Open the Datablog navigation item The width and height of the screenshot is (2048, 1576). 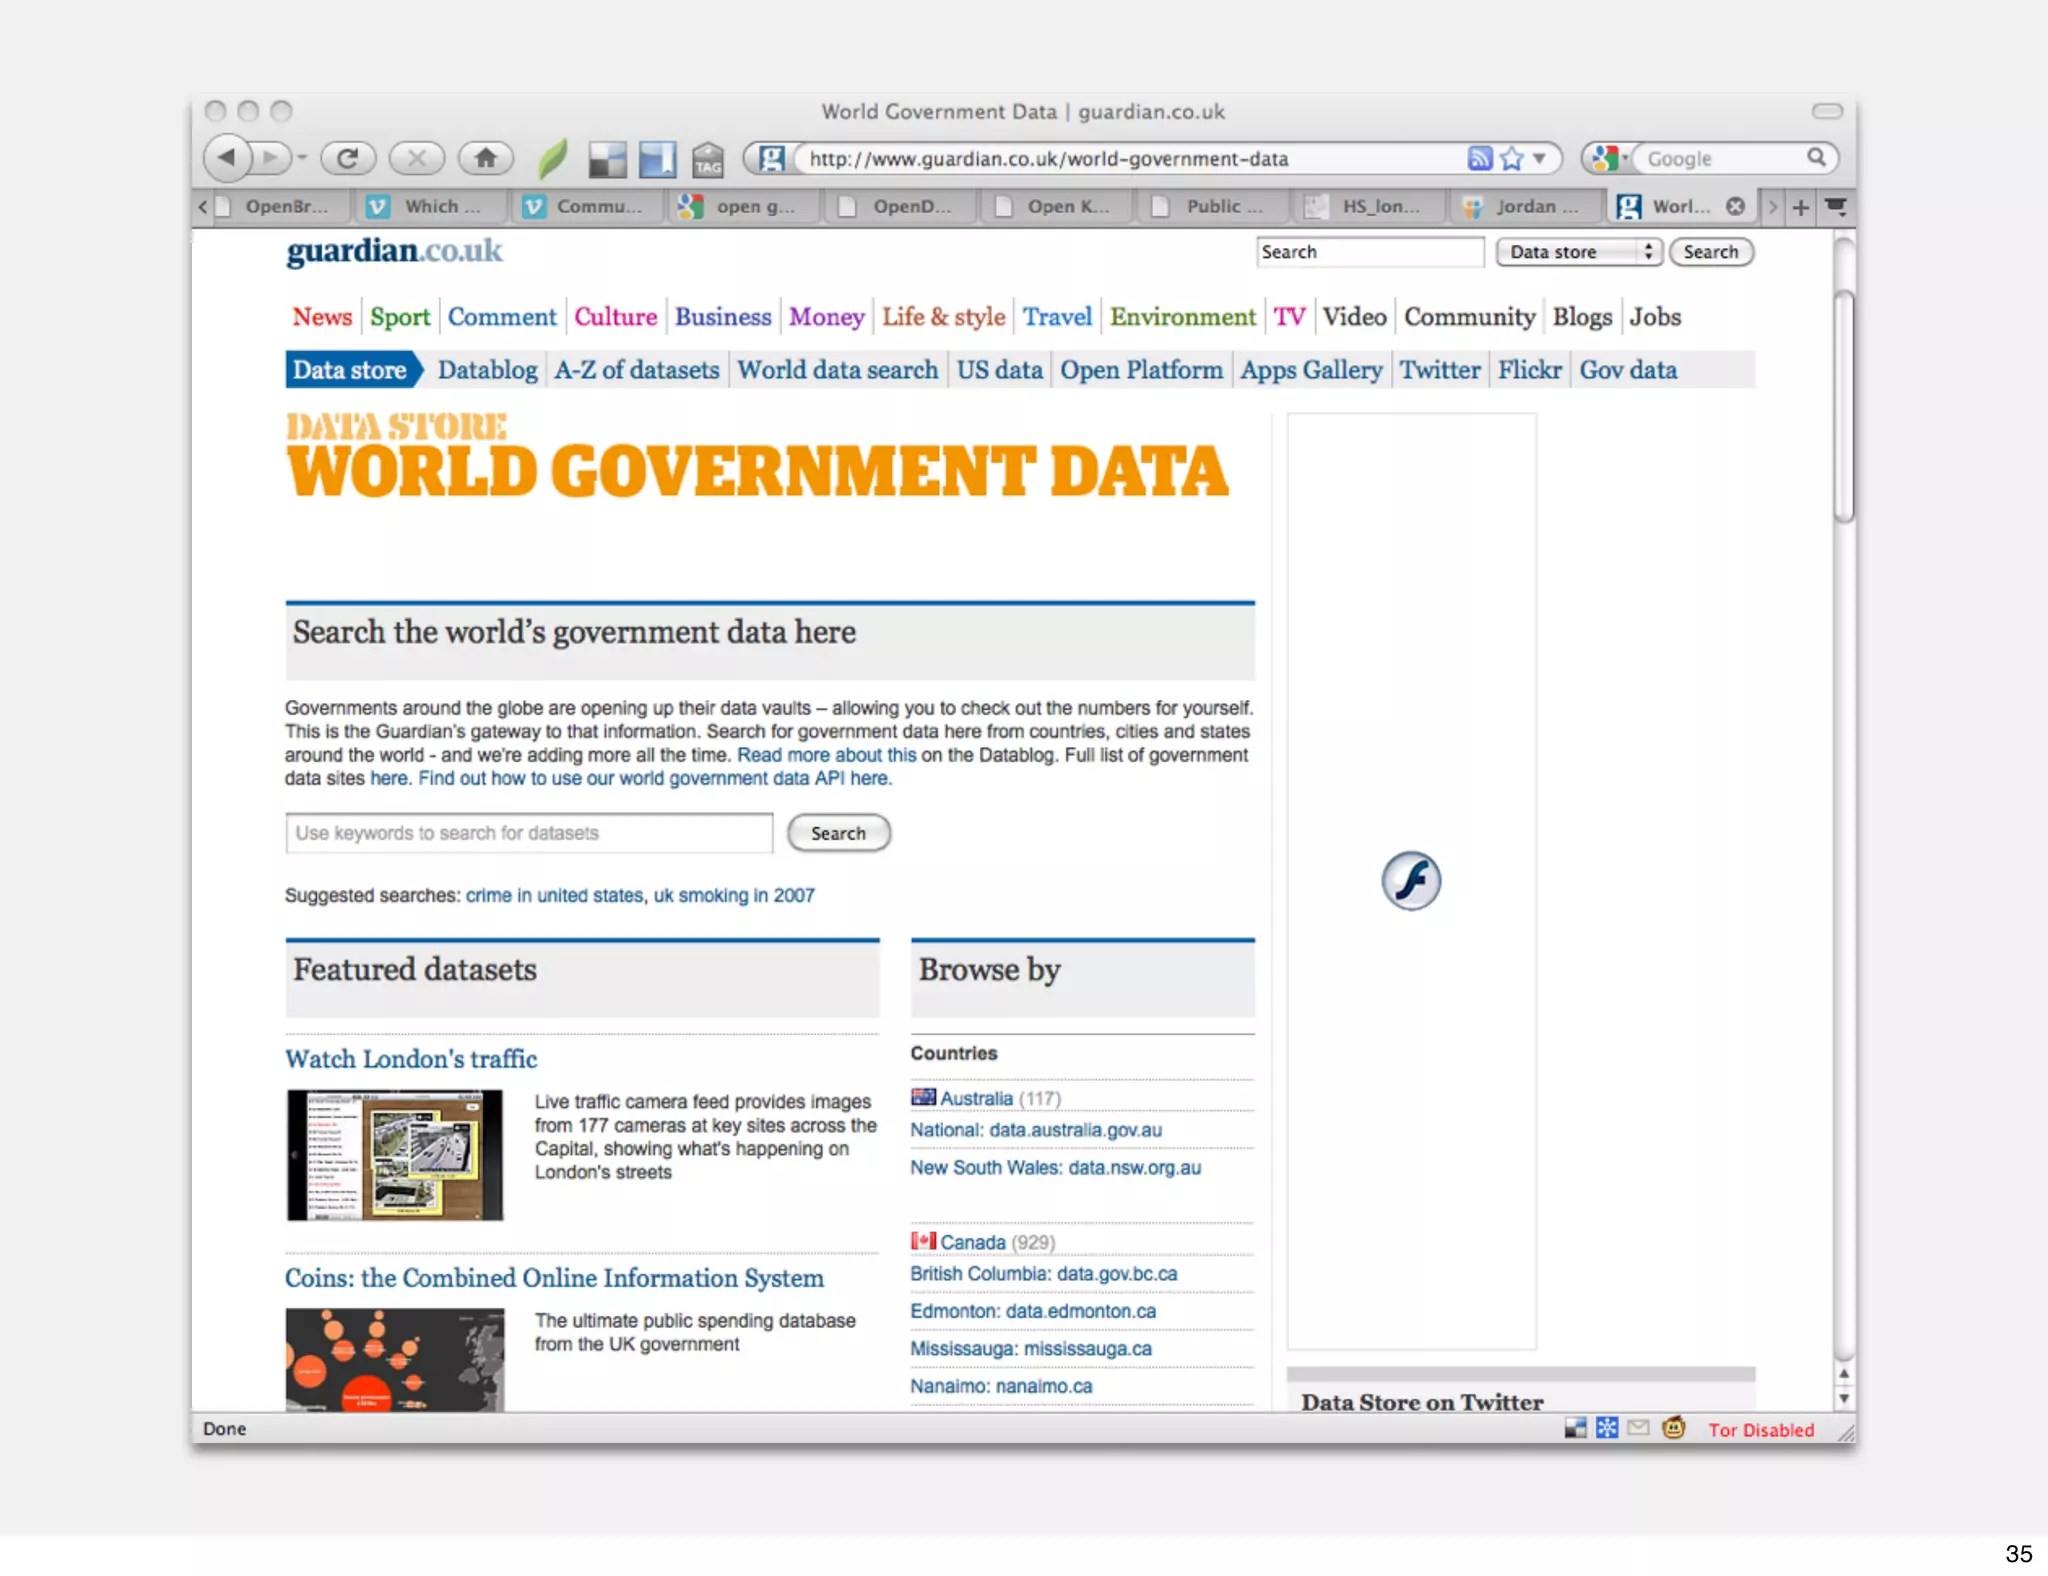487,370
